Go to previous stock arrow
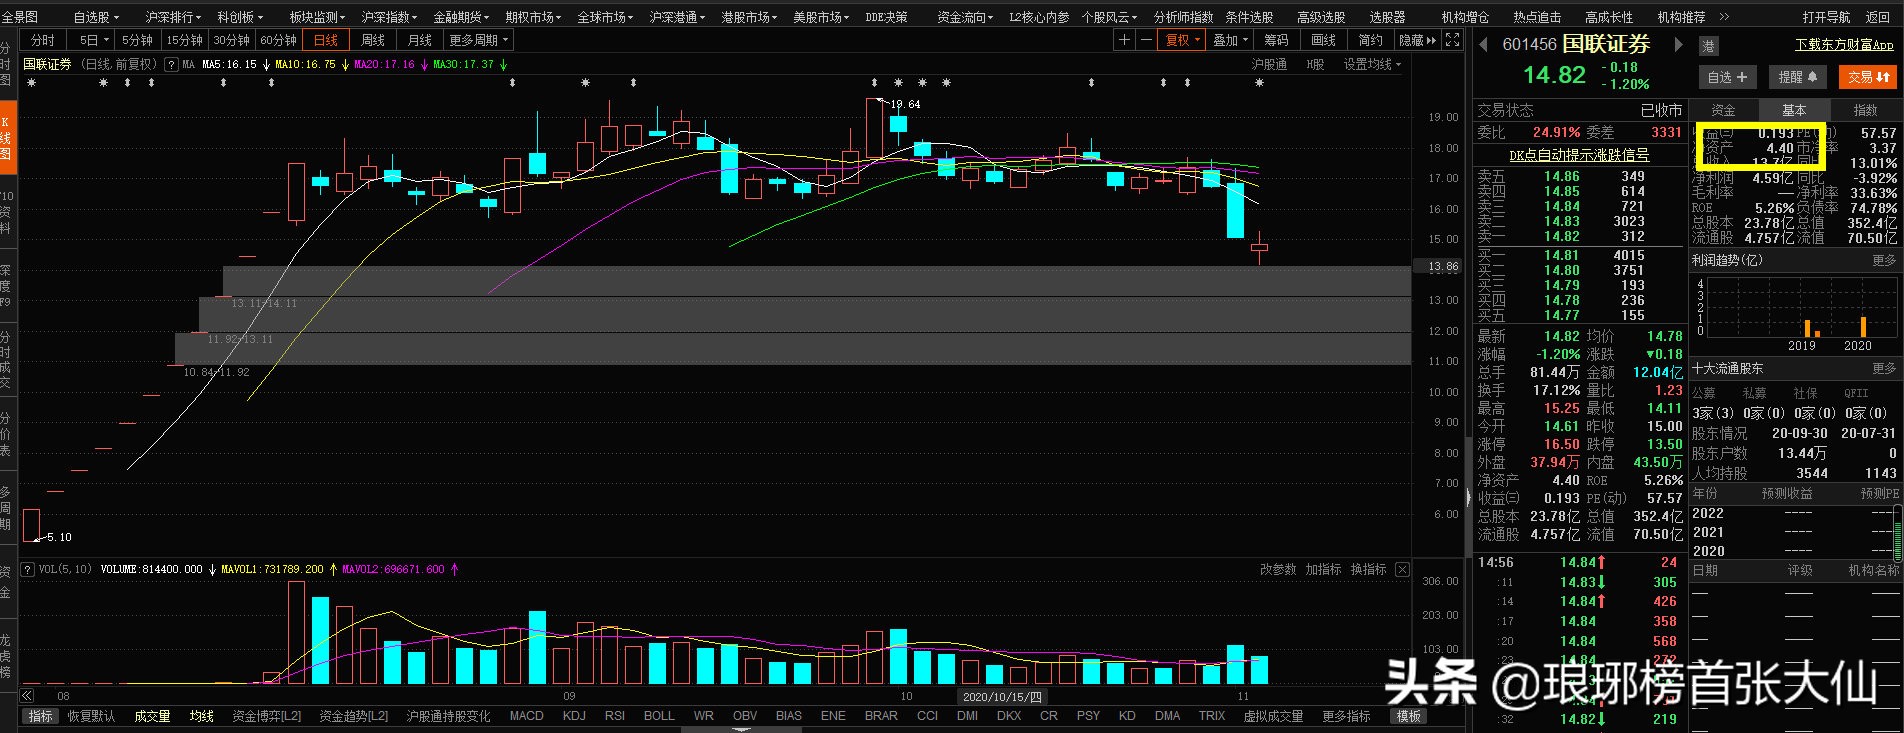This screenshot has height=733, width=1904. 1483,45
